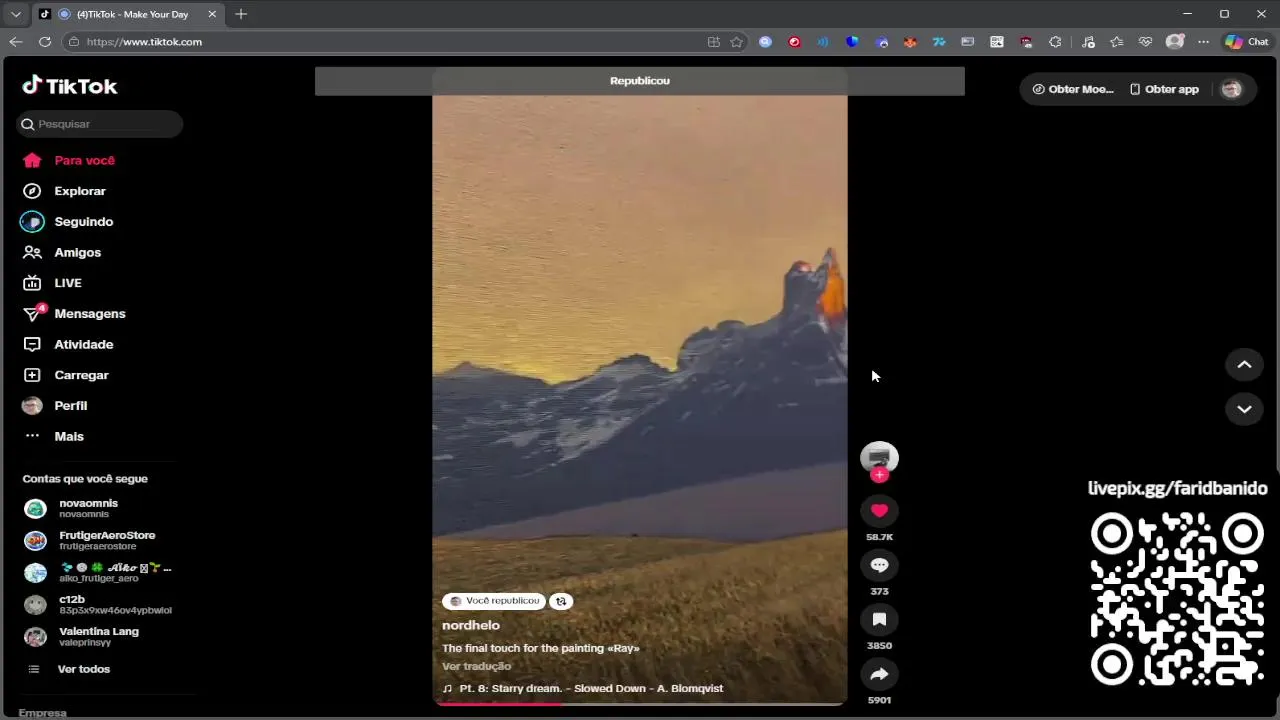Click the Republicou banner
Image resolution: width=1280 pixels, height=720 pixels.
click(x=640, y=81)
